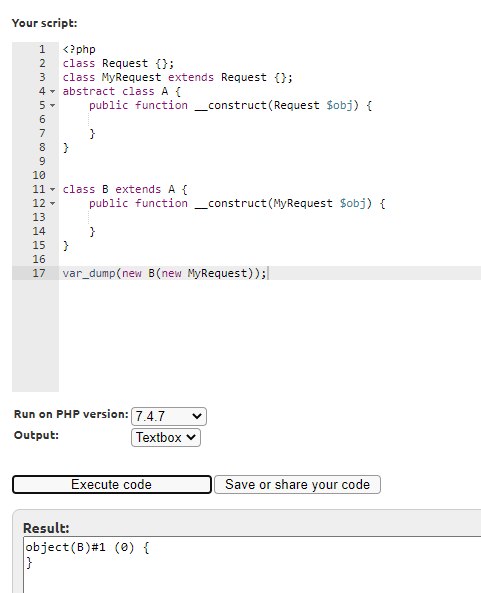Click 'class MyRequest extends Request' line
This screenshot has height=593, width=481.
(177, 77)
